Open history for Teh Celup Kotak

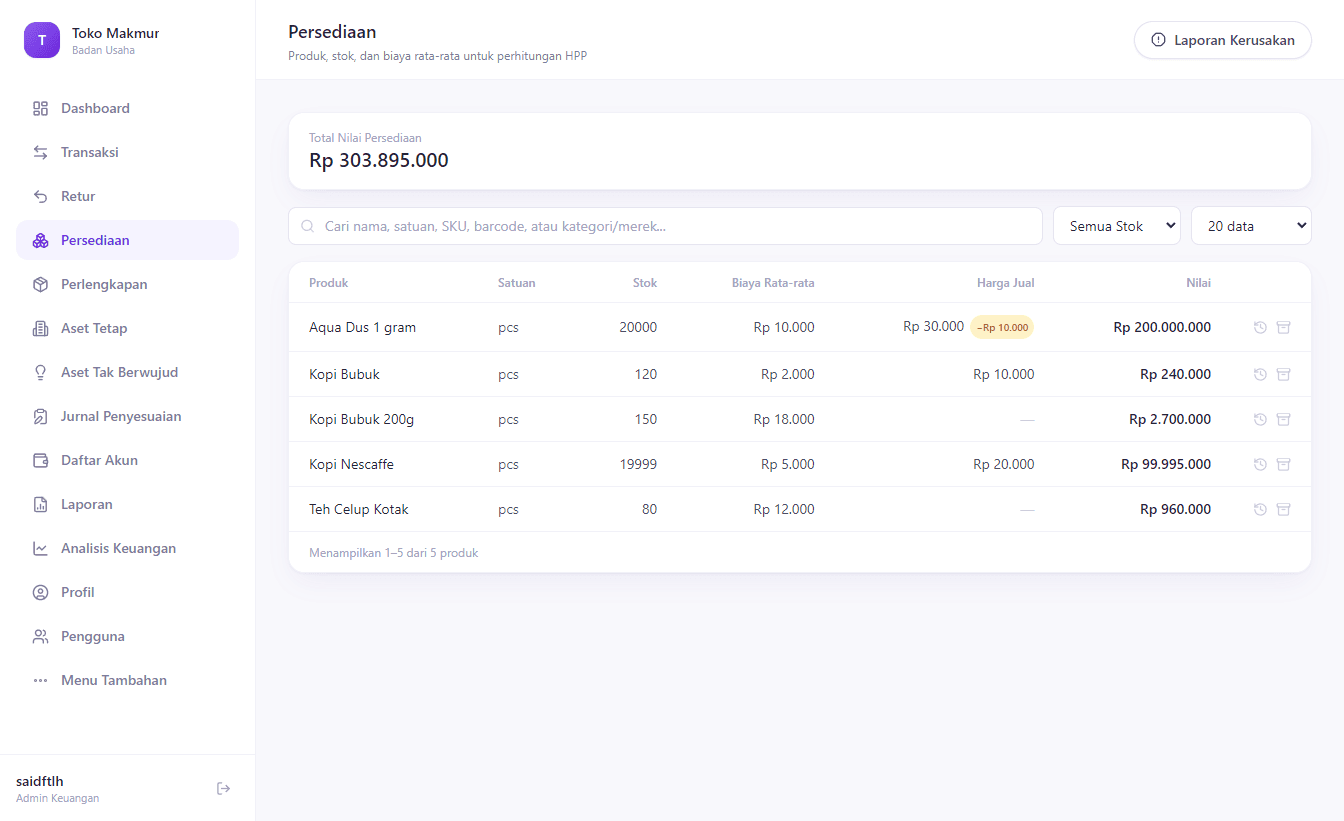tap(1260, 509)
